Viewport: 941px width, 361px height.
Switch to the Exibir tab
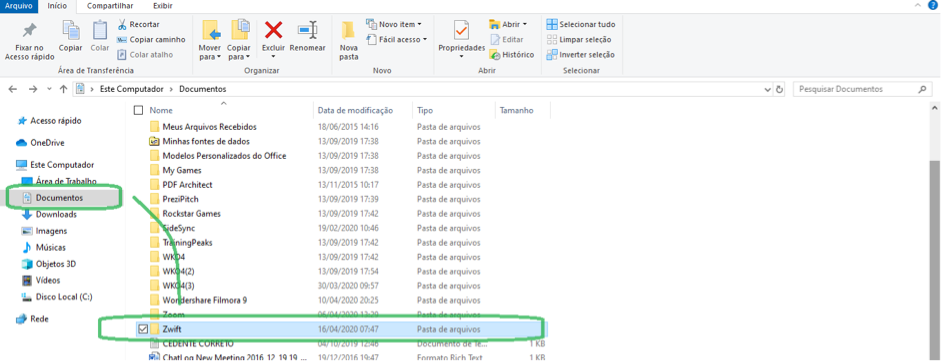pyautogui.click(x=164, y=6)
